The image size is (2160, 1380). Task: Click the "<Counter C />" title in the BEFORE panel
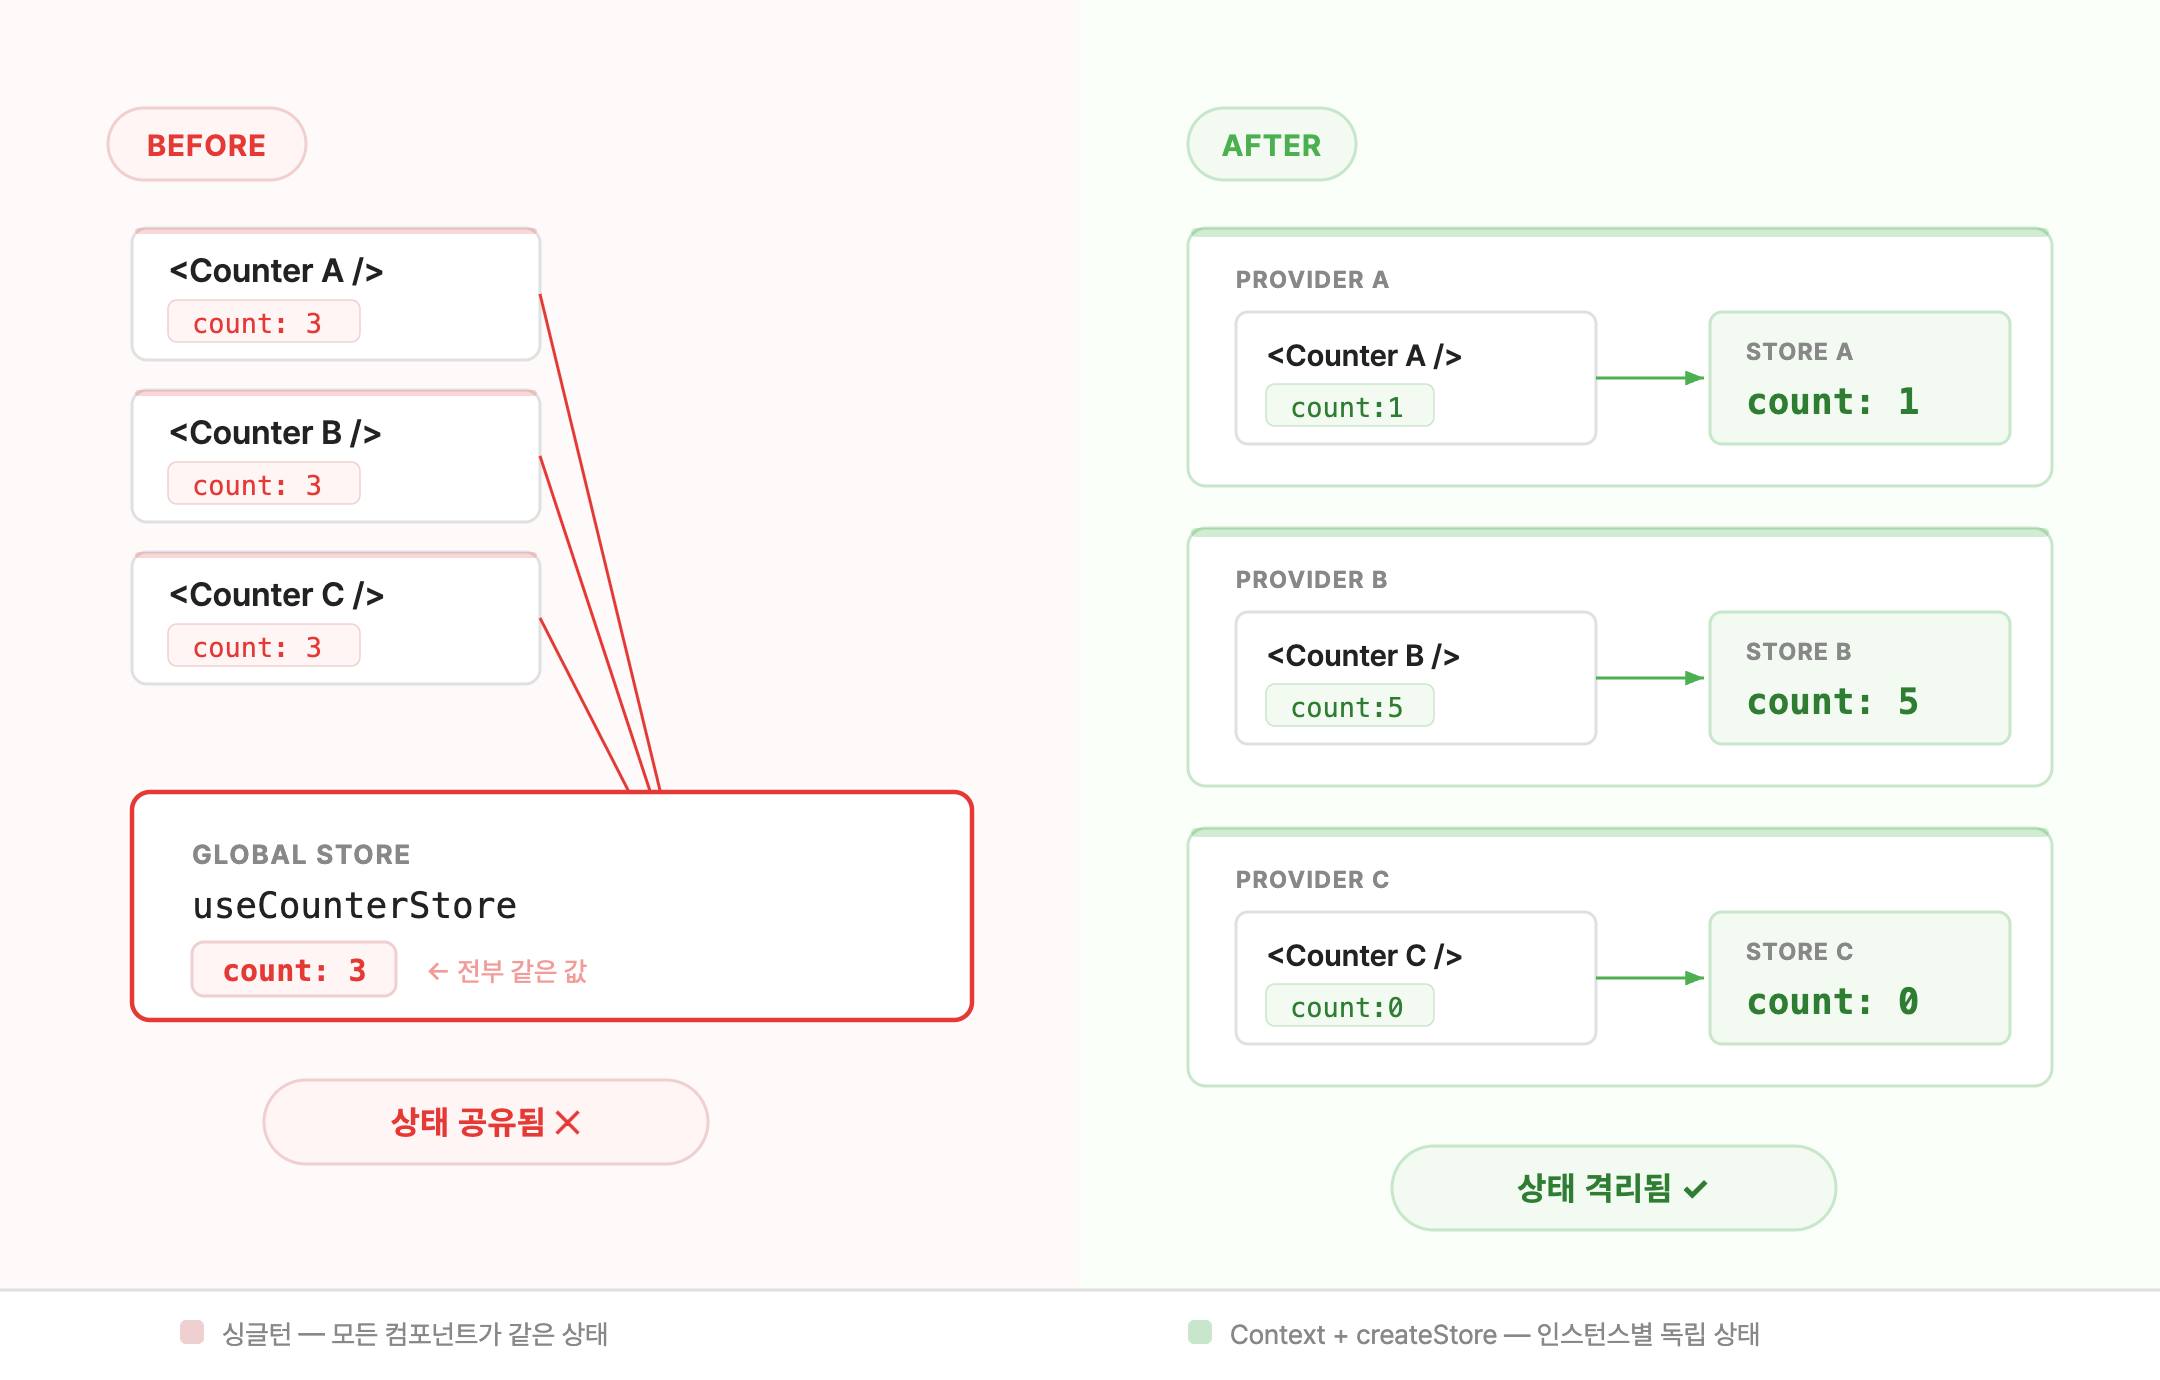(276, 595)
